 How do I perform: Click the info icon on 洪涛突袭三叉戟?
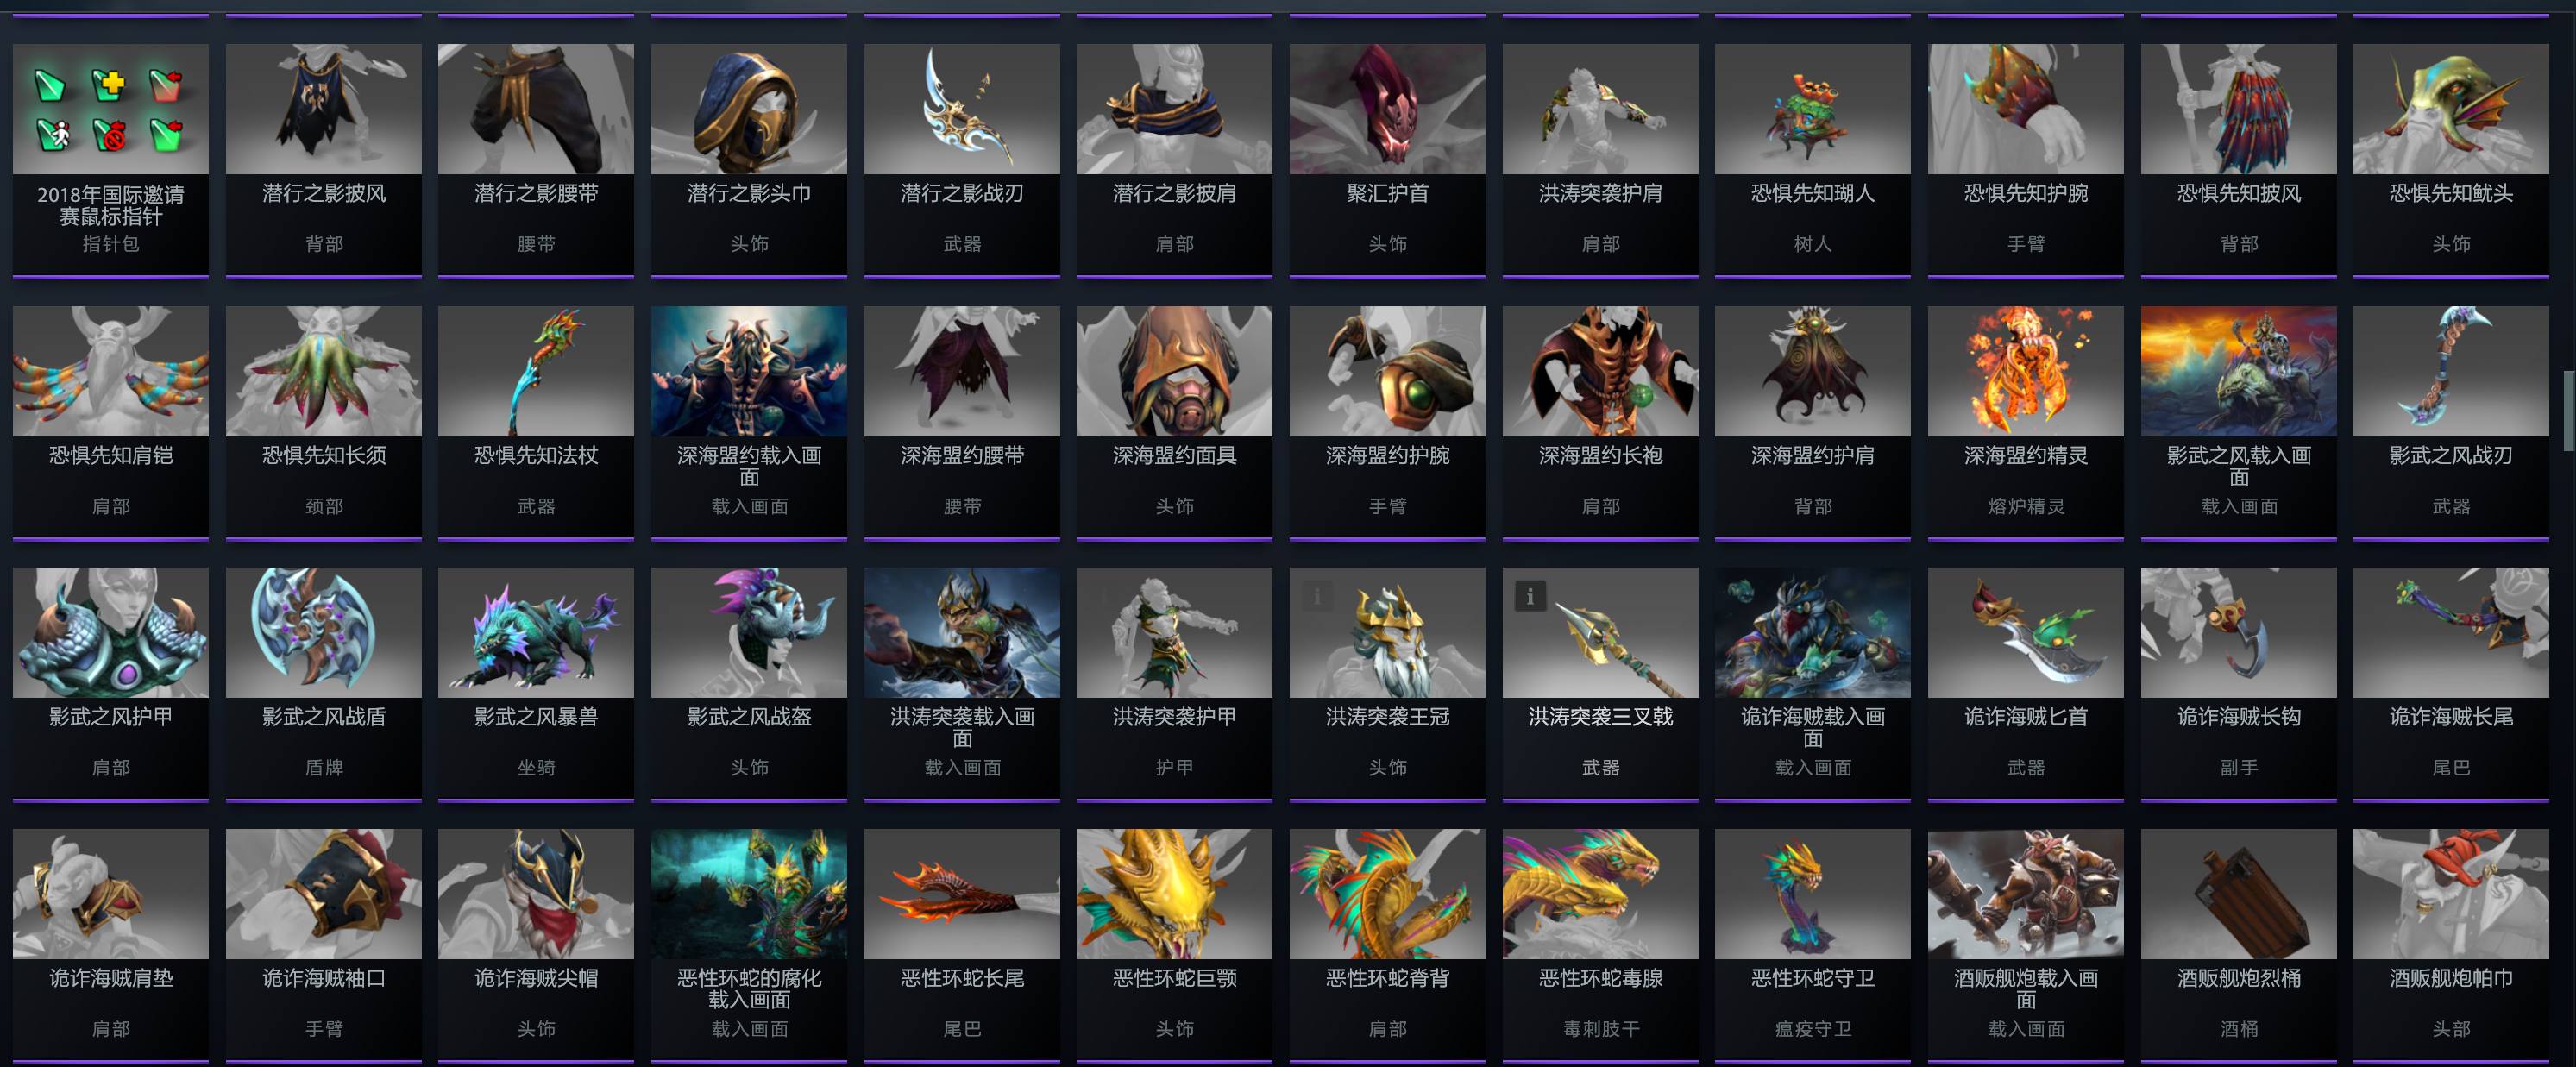[x=1529, y=597]
